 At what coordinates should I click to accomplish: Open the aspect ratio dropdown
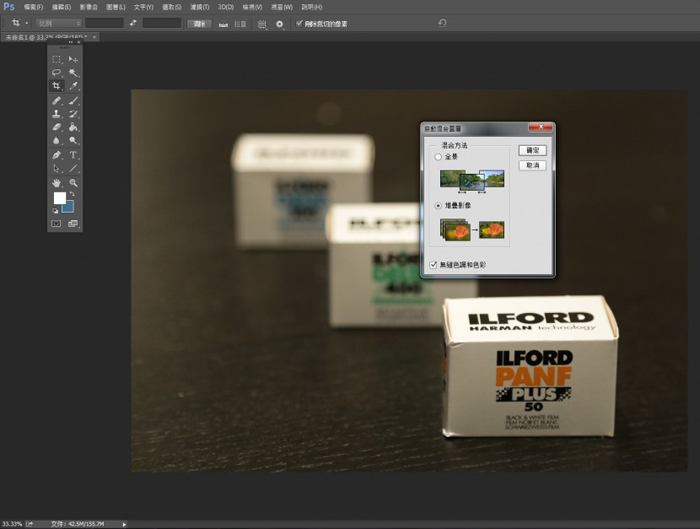point(58,23)
